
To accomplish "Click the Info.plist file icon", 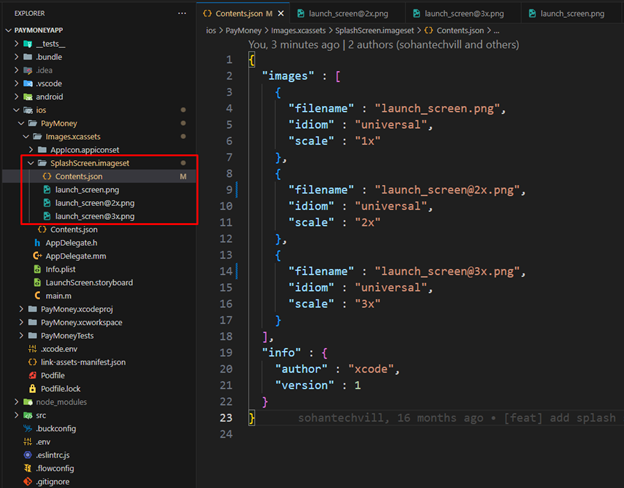I will (x=37, y=269).
